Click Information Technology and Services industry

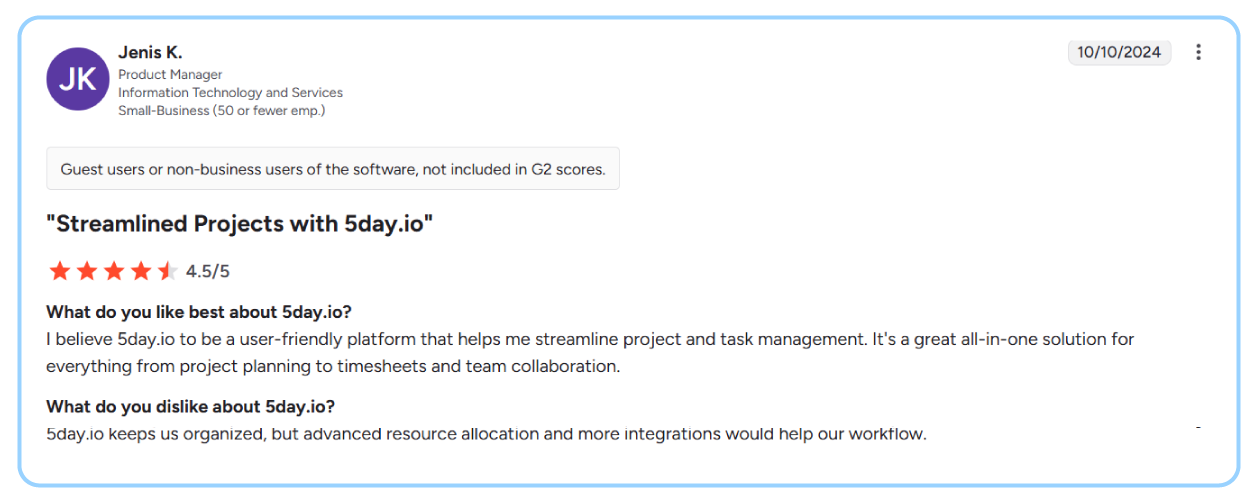coord(230,92)
